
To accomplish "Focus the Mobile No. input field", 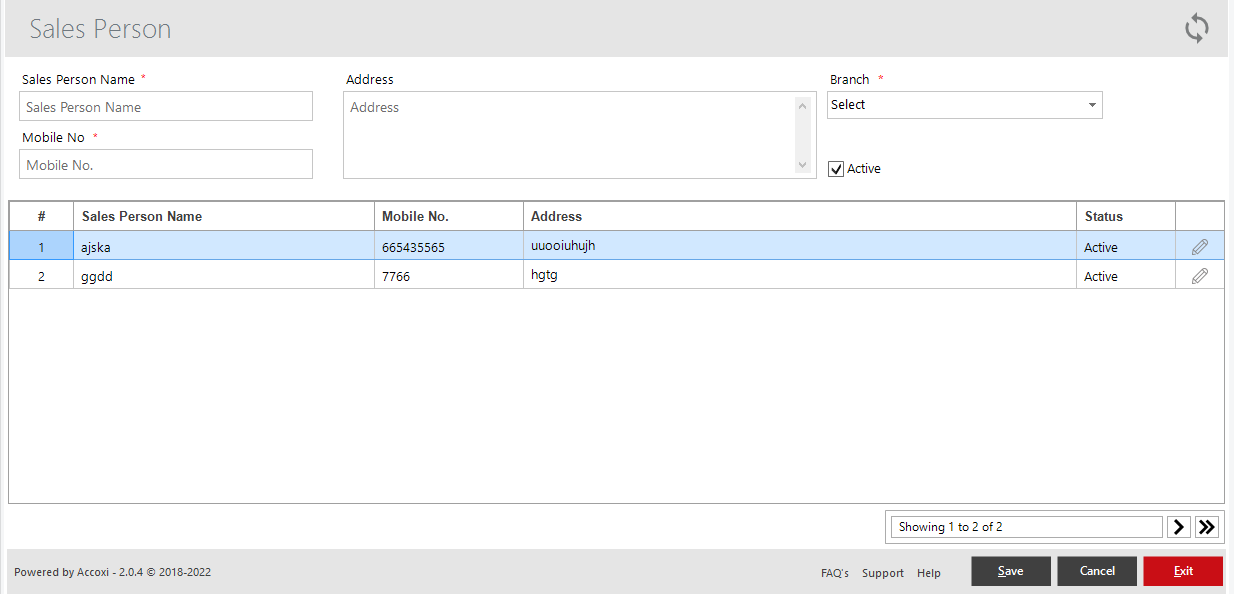I will click(166, 164).
